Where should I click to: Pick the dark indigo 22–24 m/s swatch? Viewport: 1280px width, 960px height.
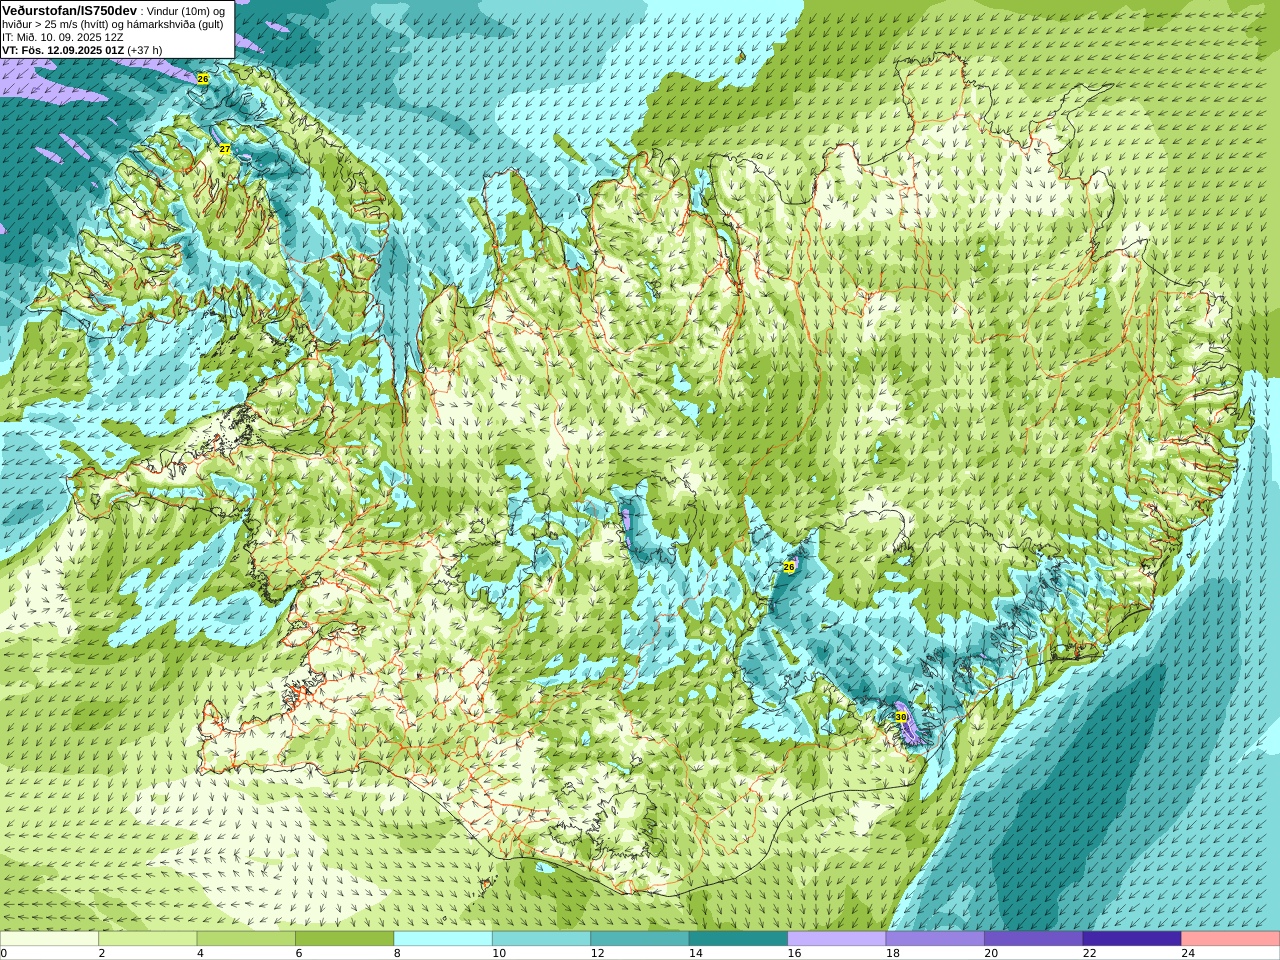click(1132, 939)
